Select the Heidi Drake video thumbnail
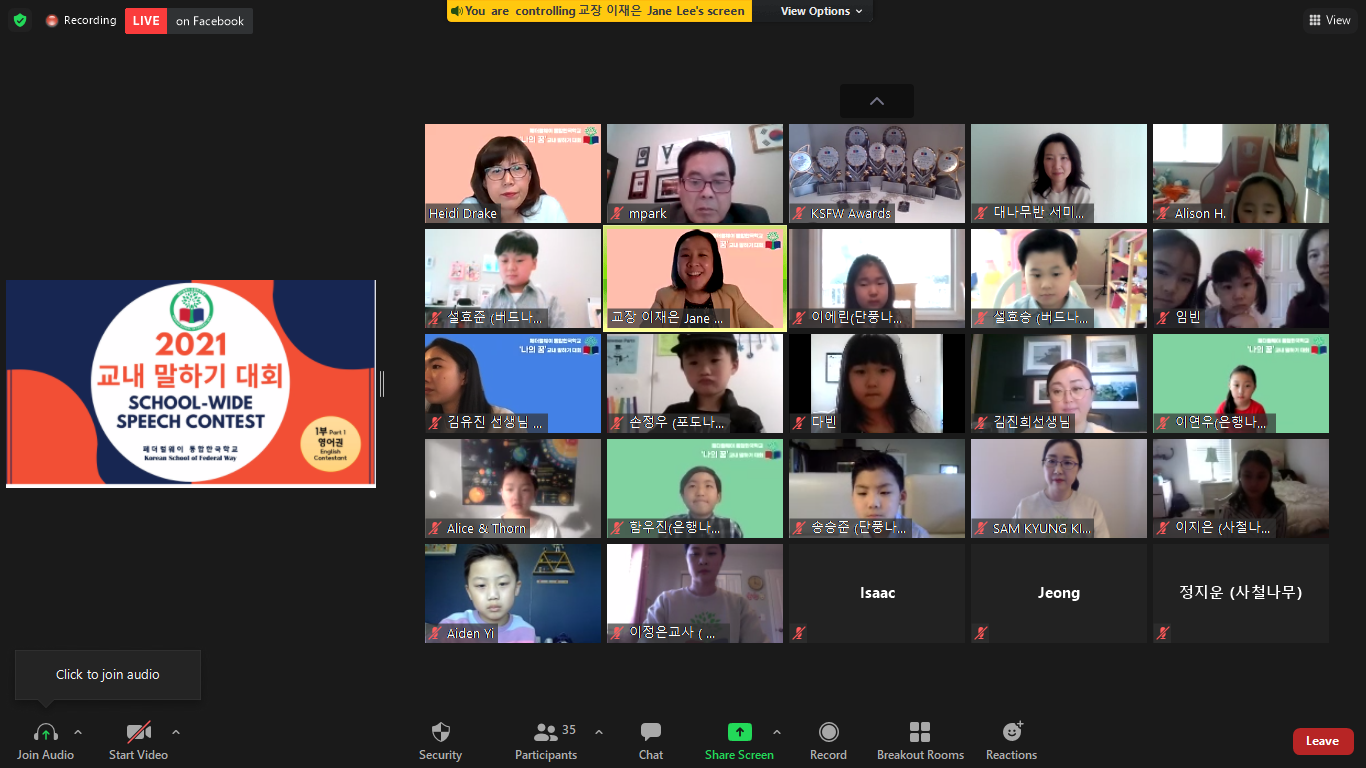The height and width of the screenshot is (768, 1366). pyautogui.click(x=513, y=173)
